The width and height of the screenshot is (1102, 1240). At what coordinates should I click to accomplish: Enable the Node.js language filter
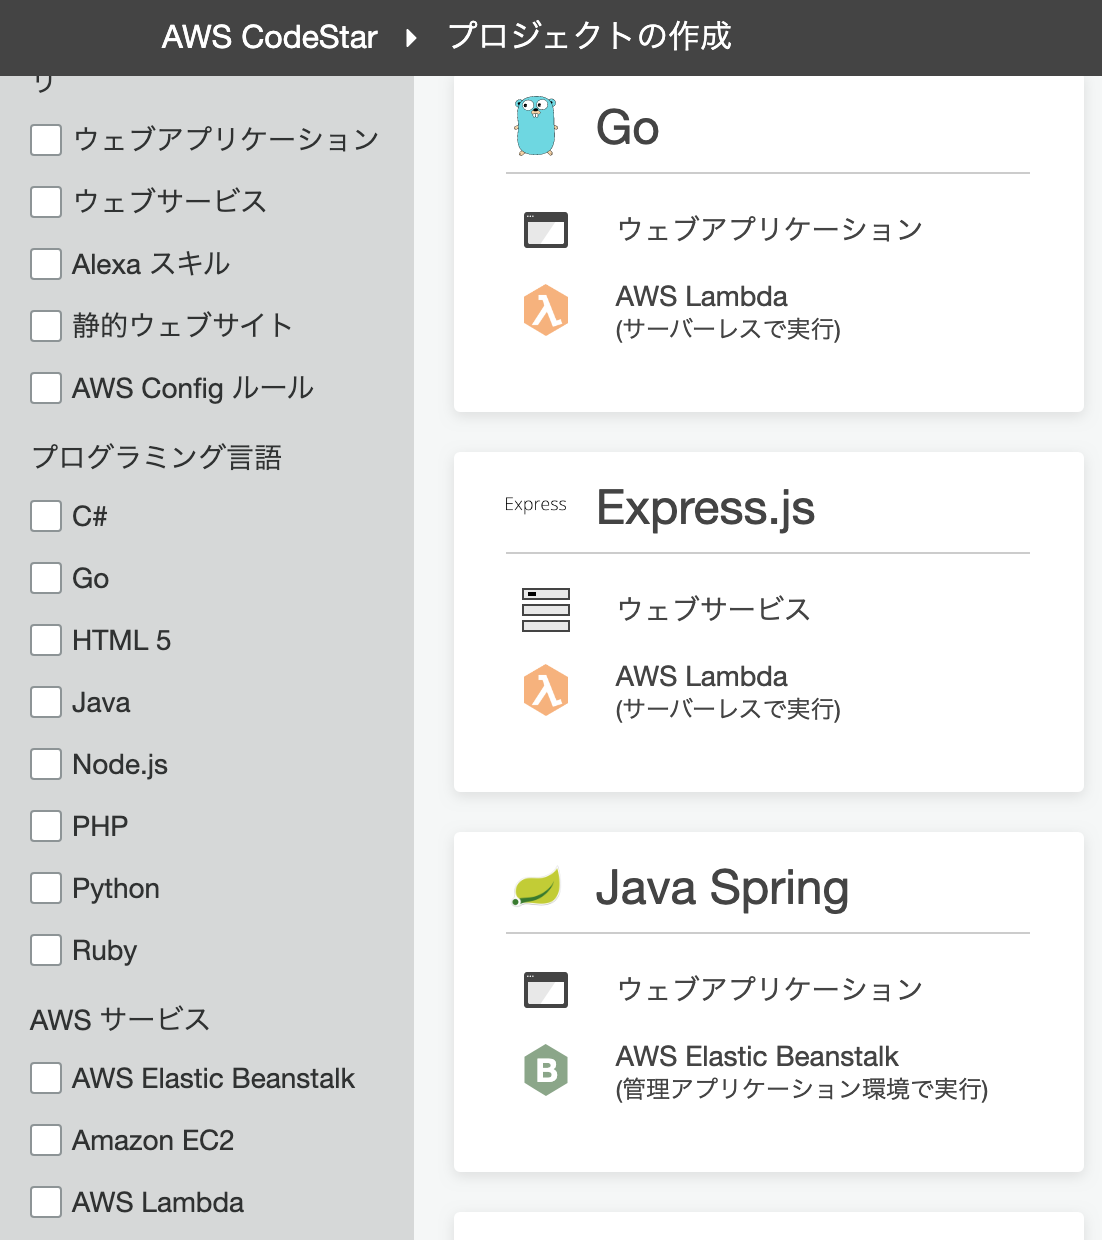pyautogui.click(x=46, y=764)
